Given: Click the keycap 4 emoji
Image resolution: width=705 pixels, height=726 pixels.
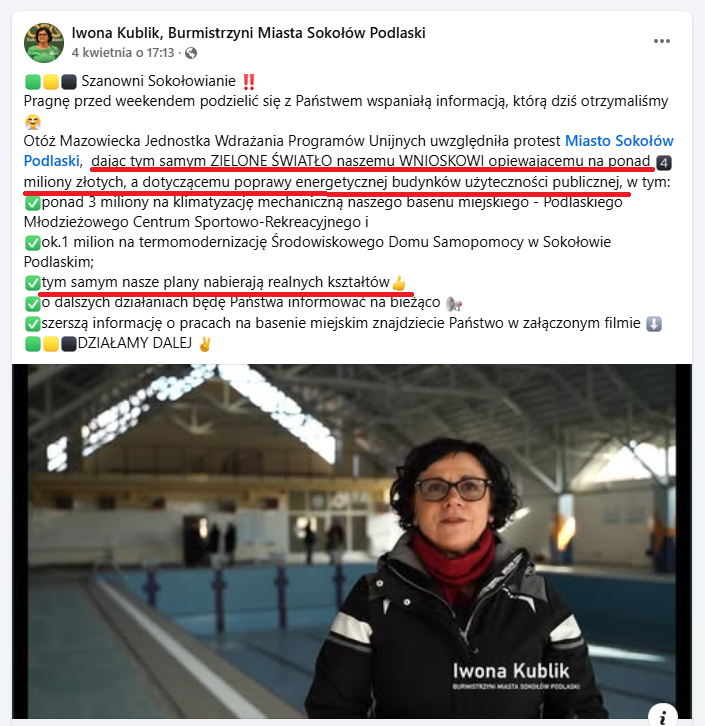Looking at the screenshot, I should click(x=664, y=163).
